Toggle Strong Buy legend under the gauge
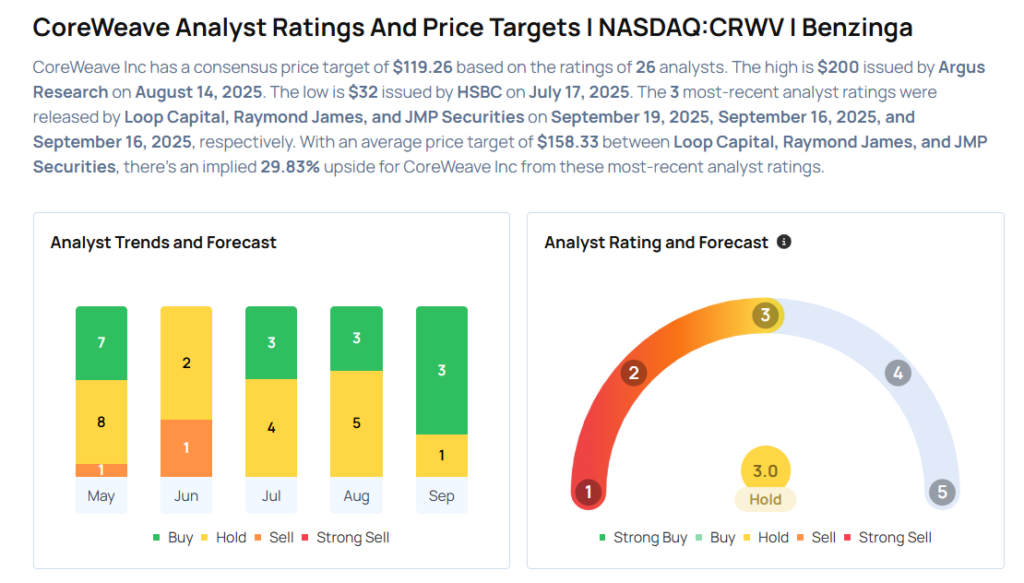 (643, 537)
